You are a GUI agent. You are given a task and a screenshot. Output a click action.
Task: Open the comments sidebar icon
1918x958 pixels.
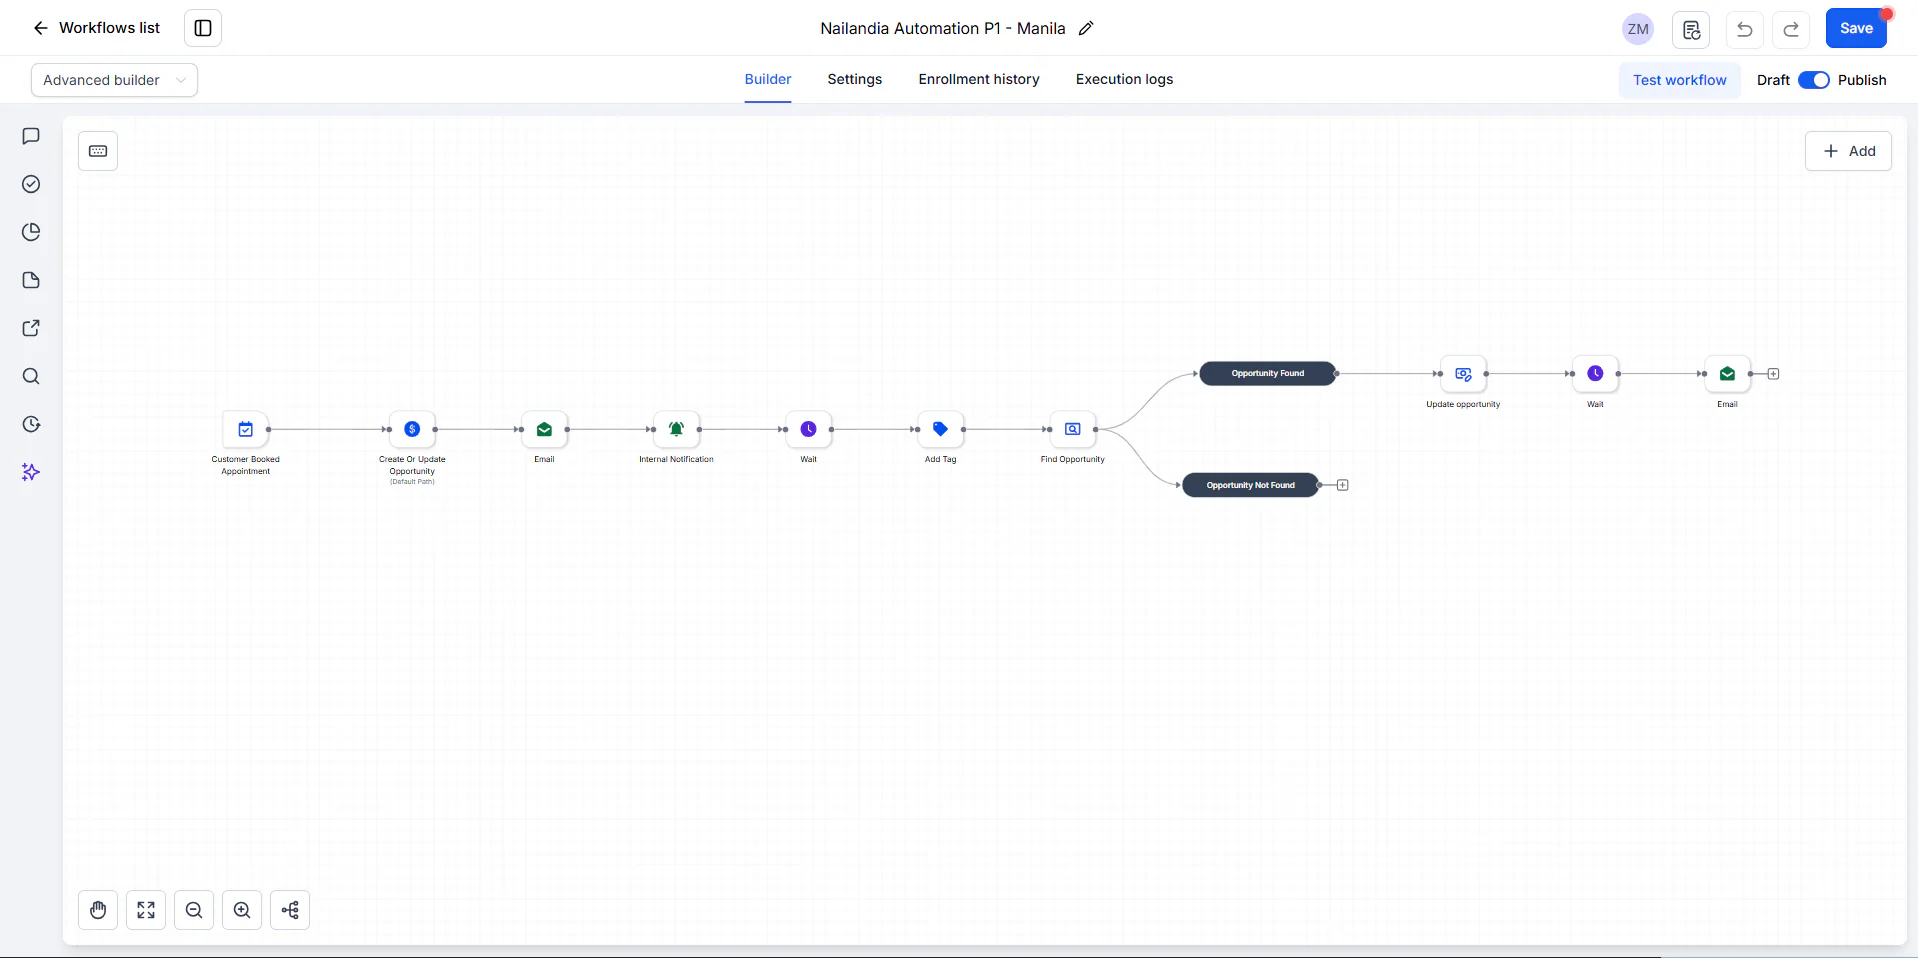(31, 136)
